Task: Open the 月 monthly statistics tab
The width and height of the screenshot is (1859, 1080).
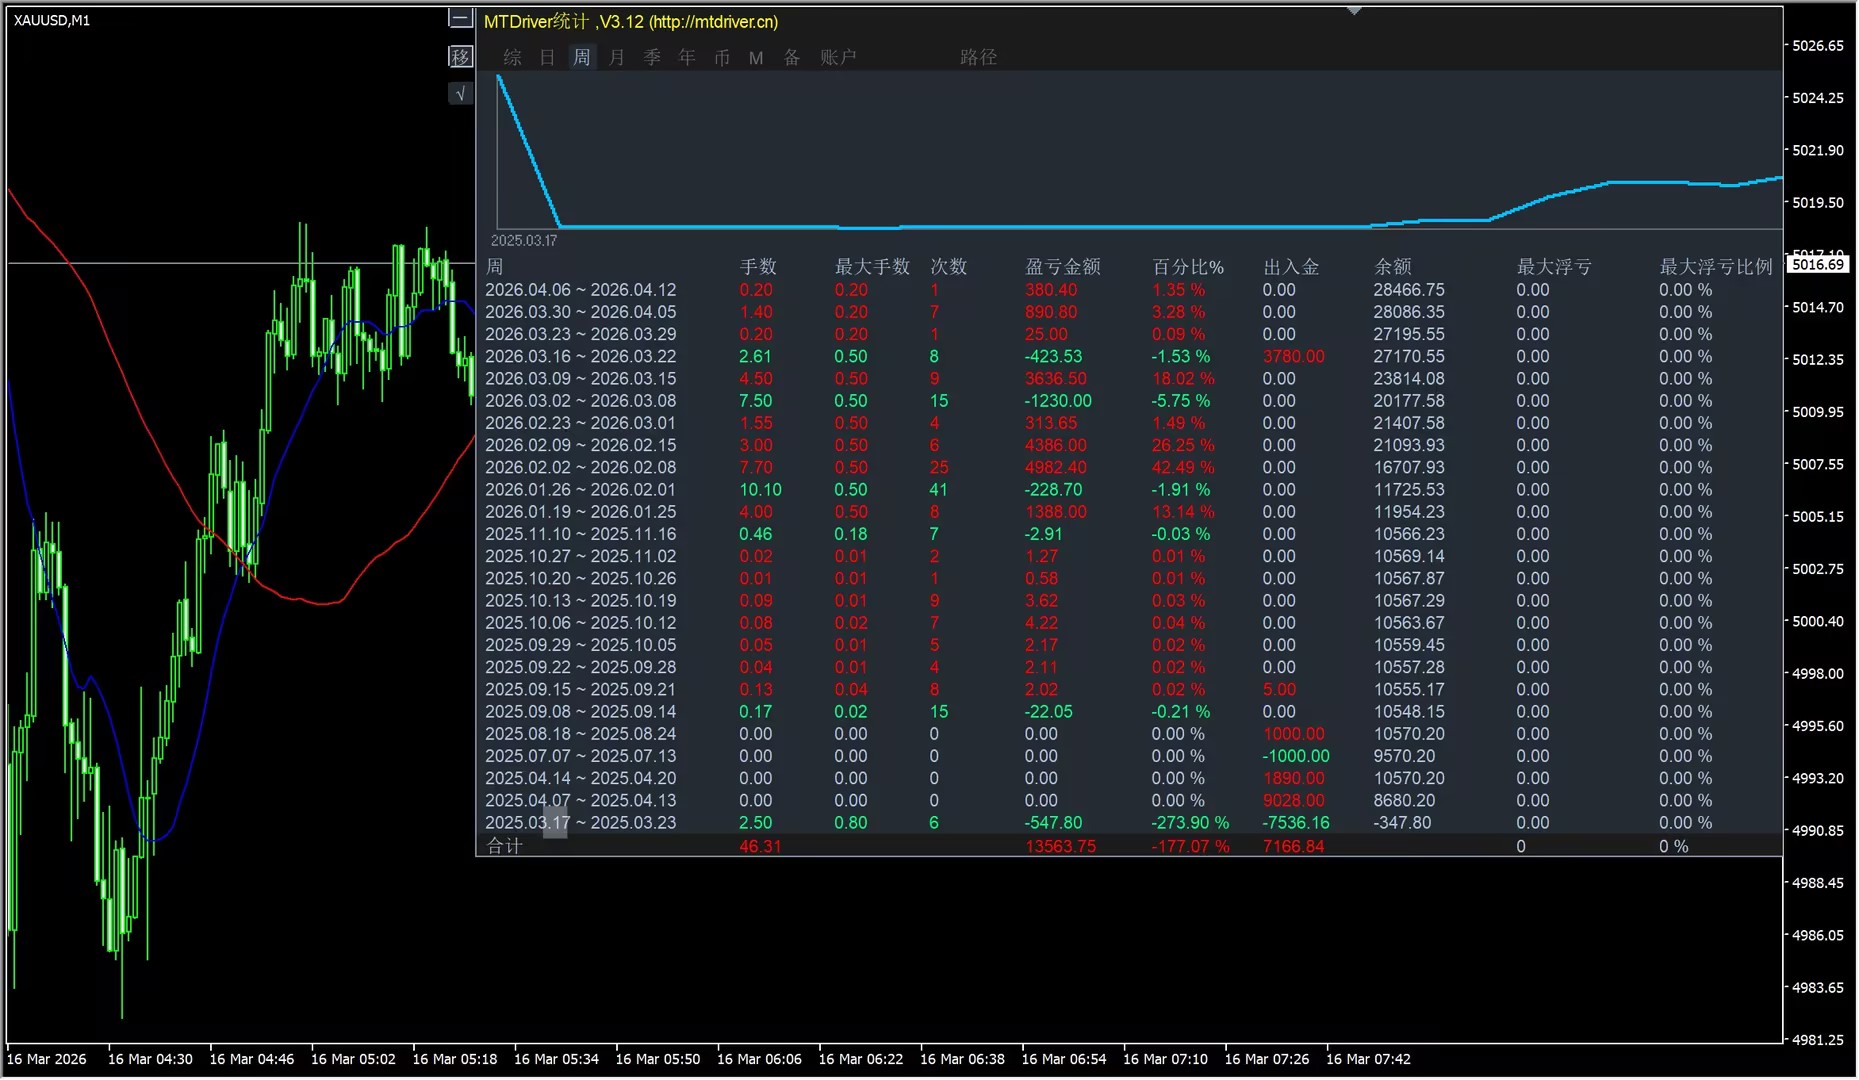Action: (x=617, y=57)
